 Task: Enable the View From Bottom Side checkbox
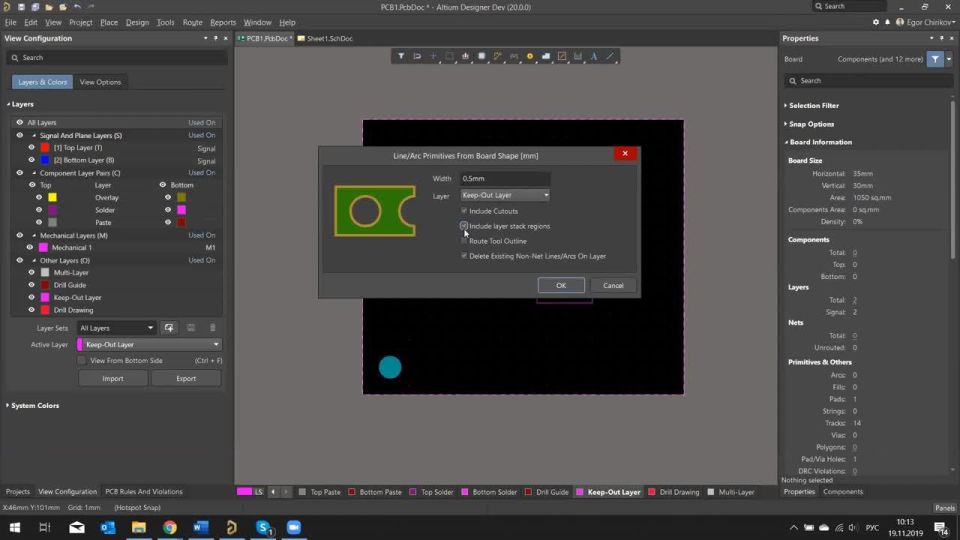tap(81, 361)
